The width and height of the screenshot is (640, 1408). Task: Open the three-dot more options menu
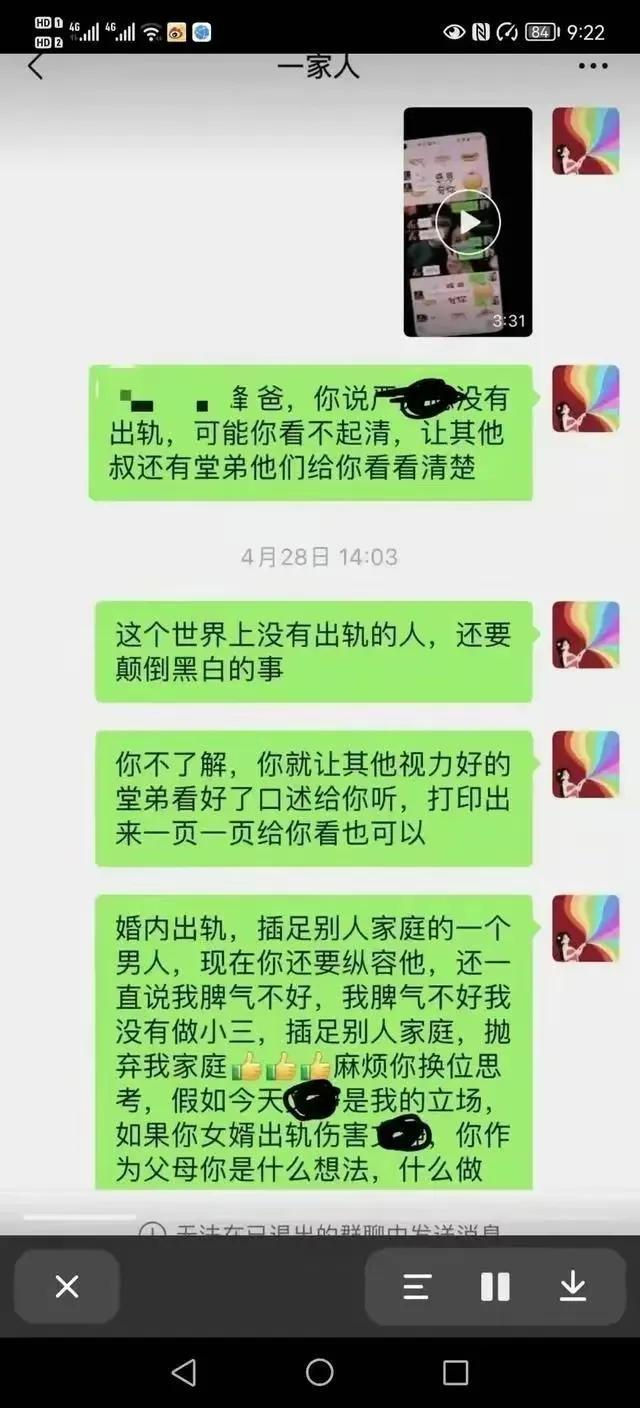593,67
